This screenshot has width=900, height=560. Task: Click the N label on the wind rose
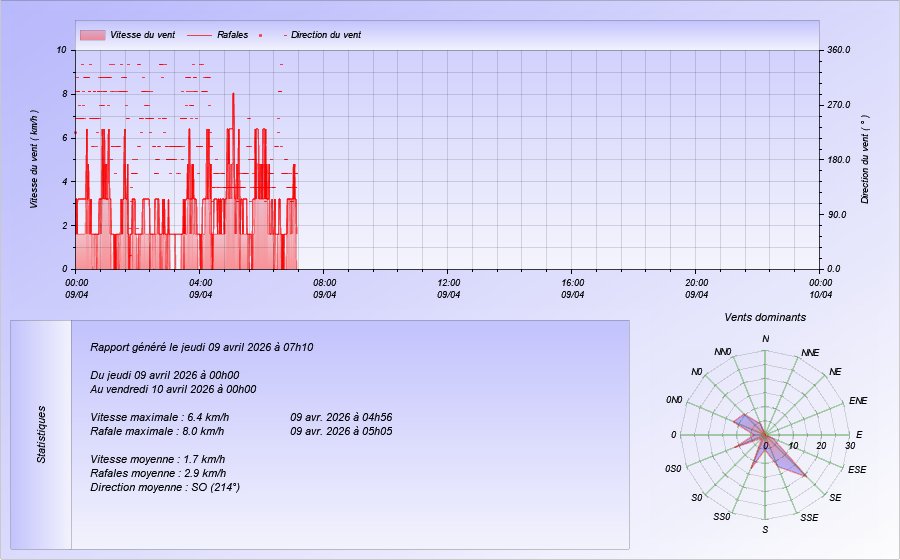[766, 339]
